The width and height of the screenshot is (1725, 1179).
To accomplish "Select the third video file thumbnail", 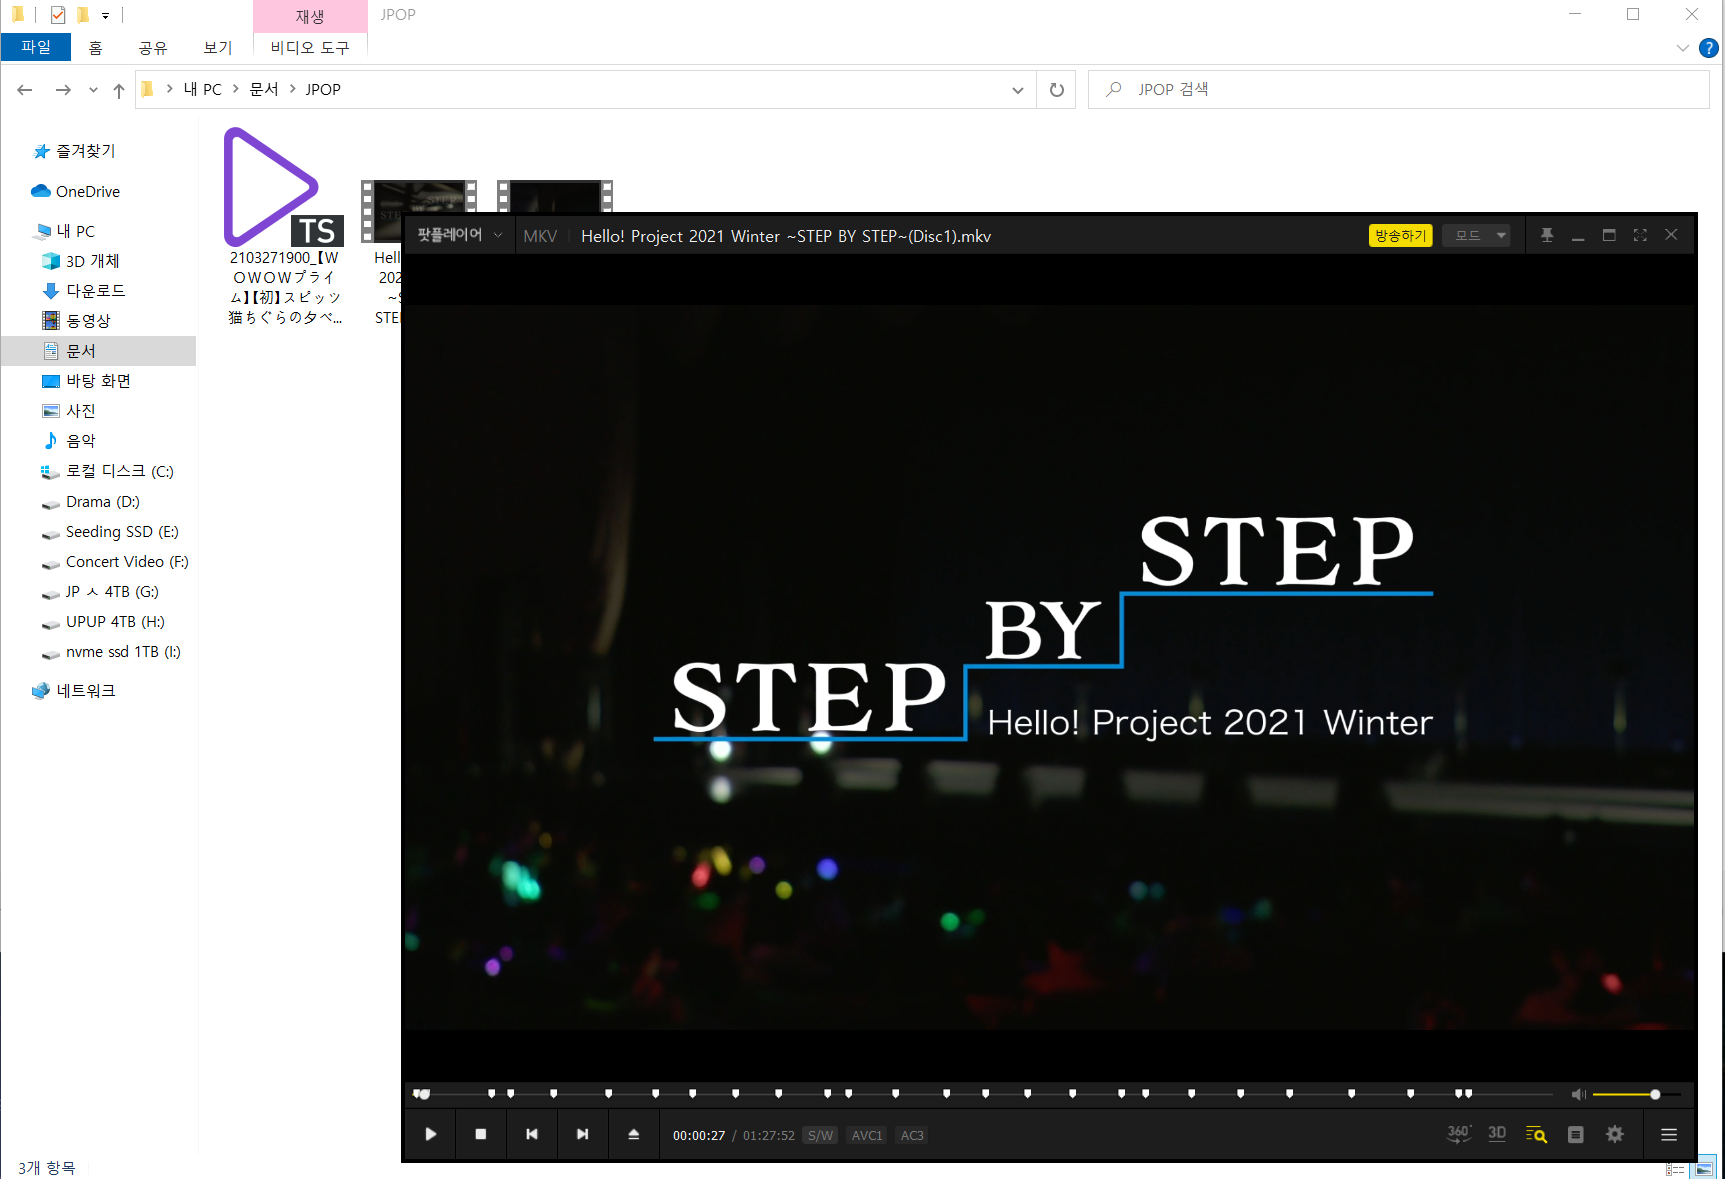I will coord(555,196).
